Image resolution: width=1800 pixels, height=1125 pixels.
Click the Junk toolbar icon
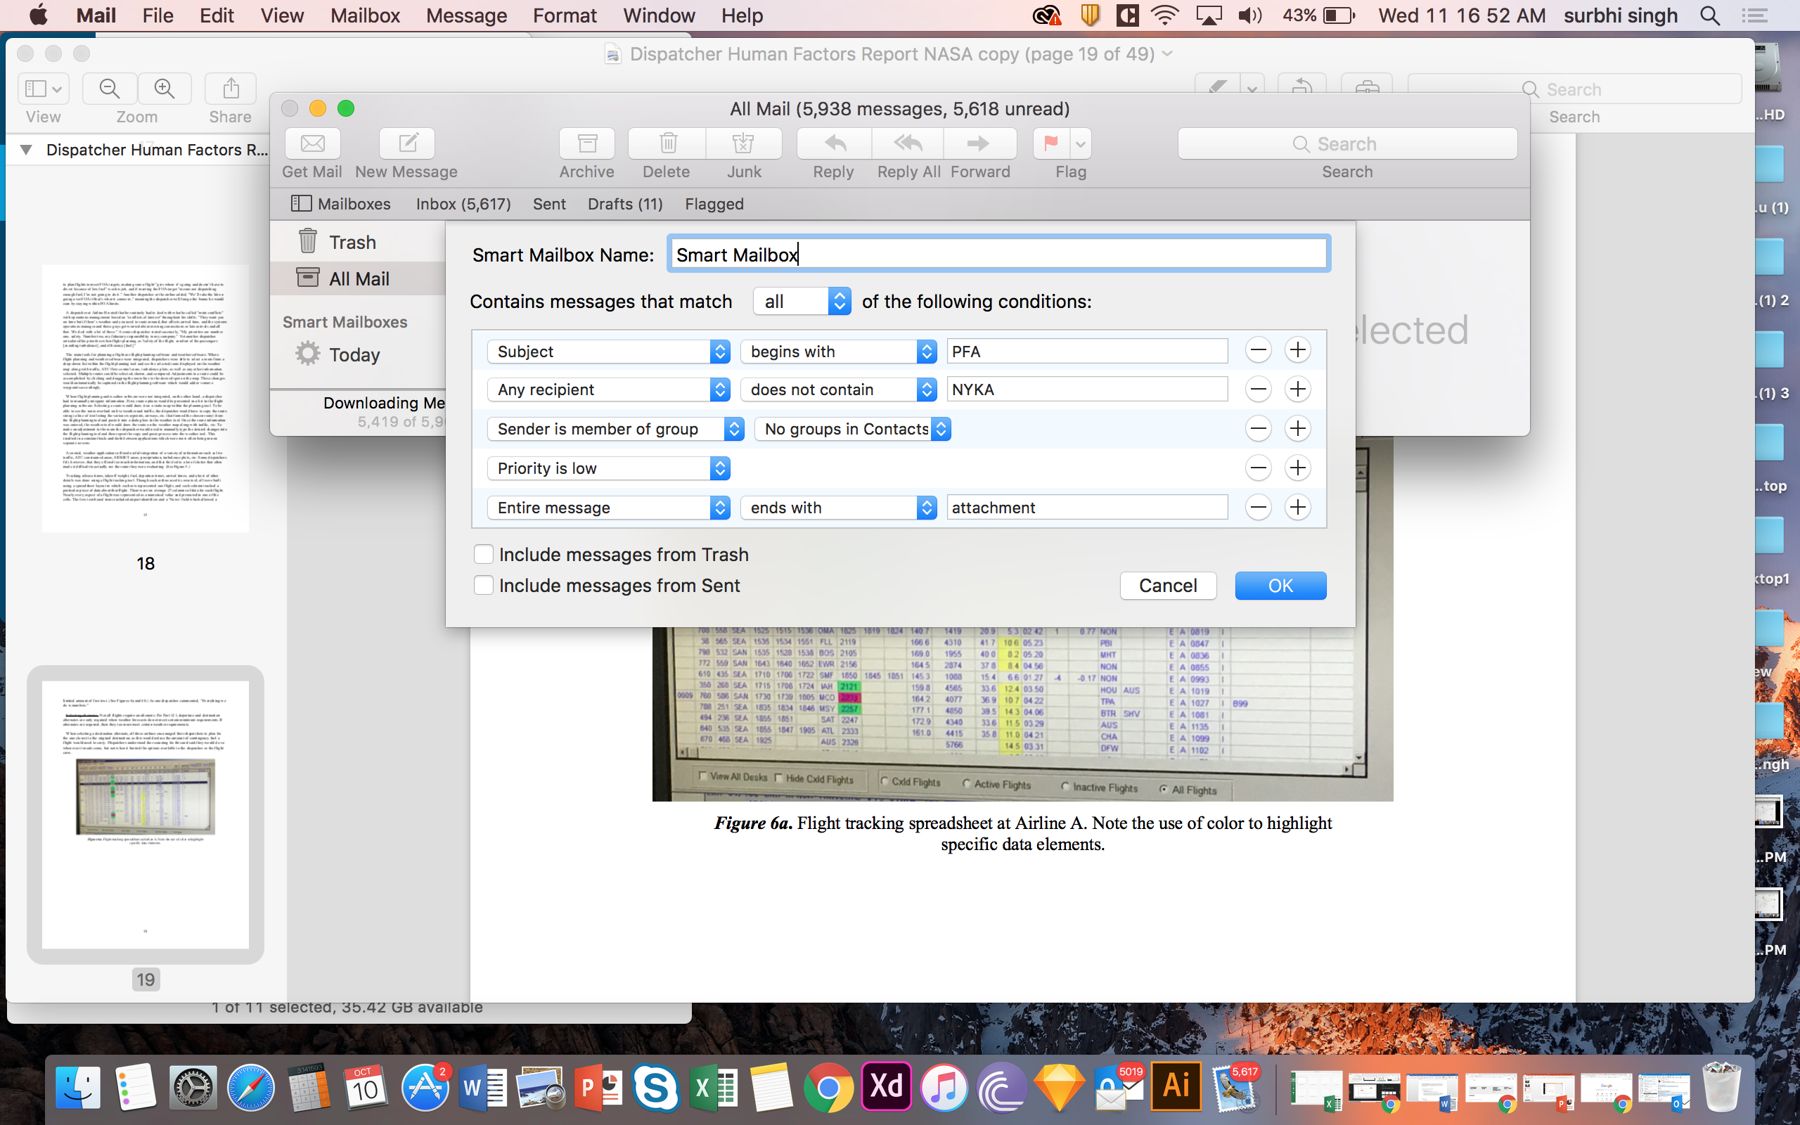[743, 144]
